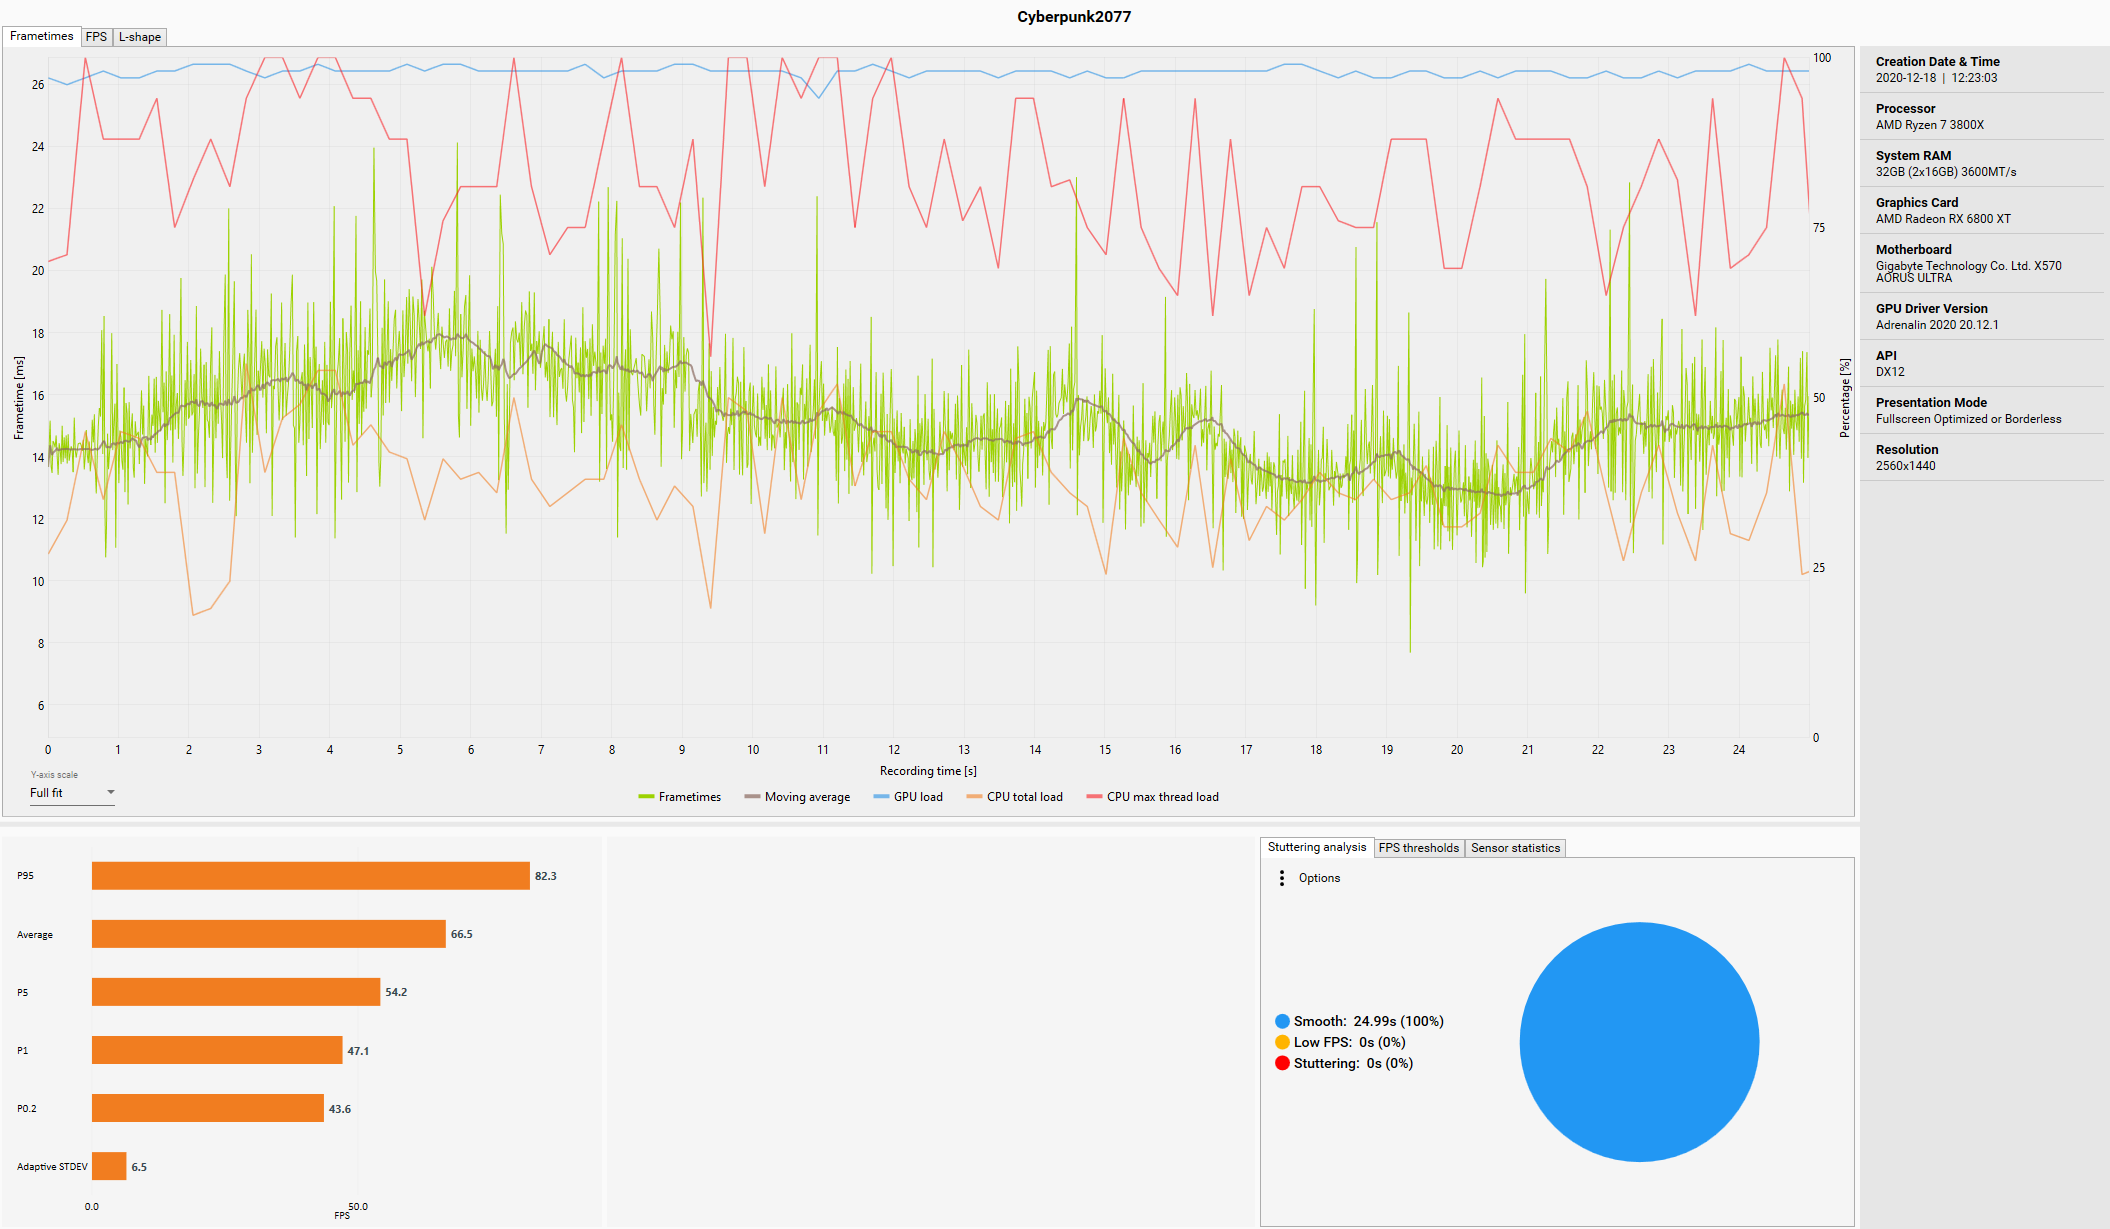This screenshot has width=2110, height=1229.
Task: Click the blue Smooth legend dot
Action: [x=1282, y=1021]
